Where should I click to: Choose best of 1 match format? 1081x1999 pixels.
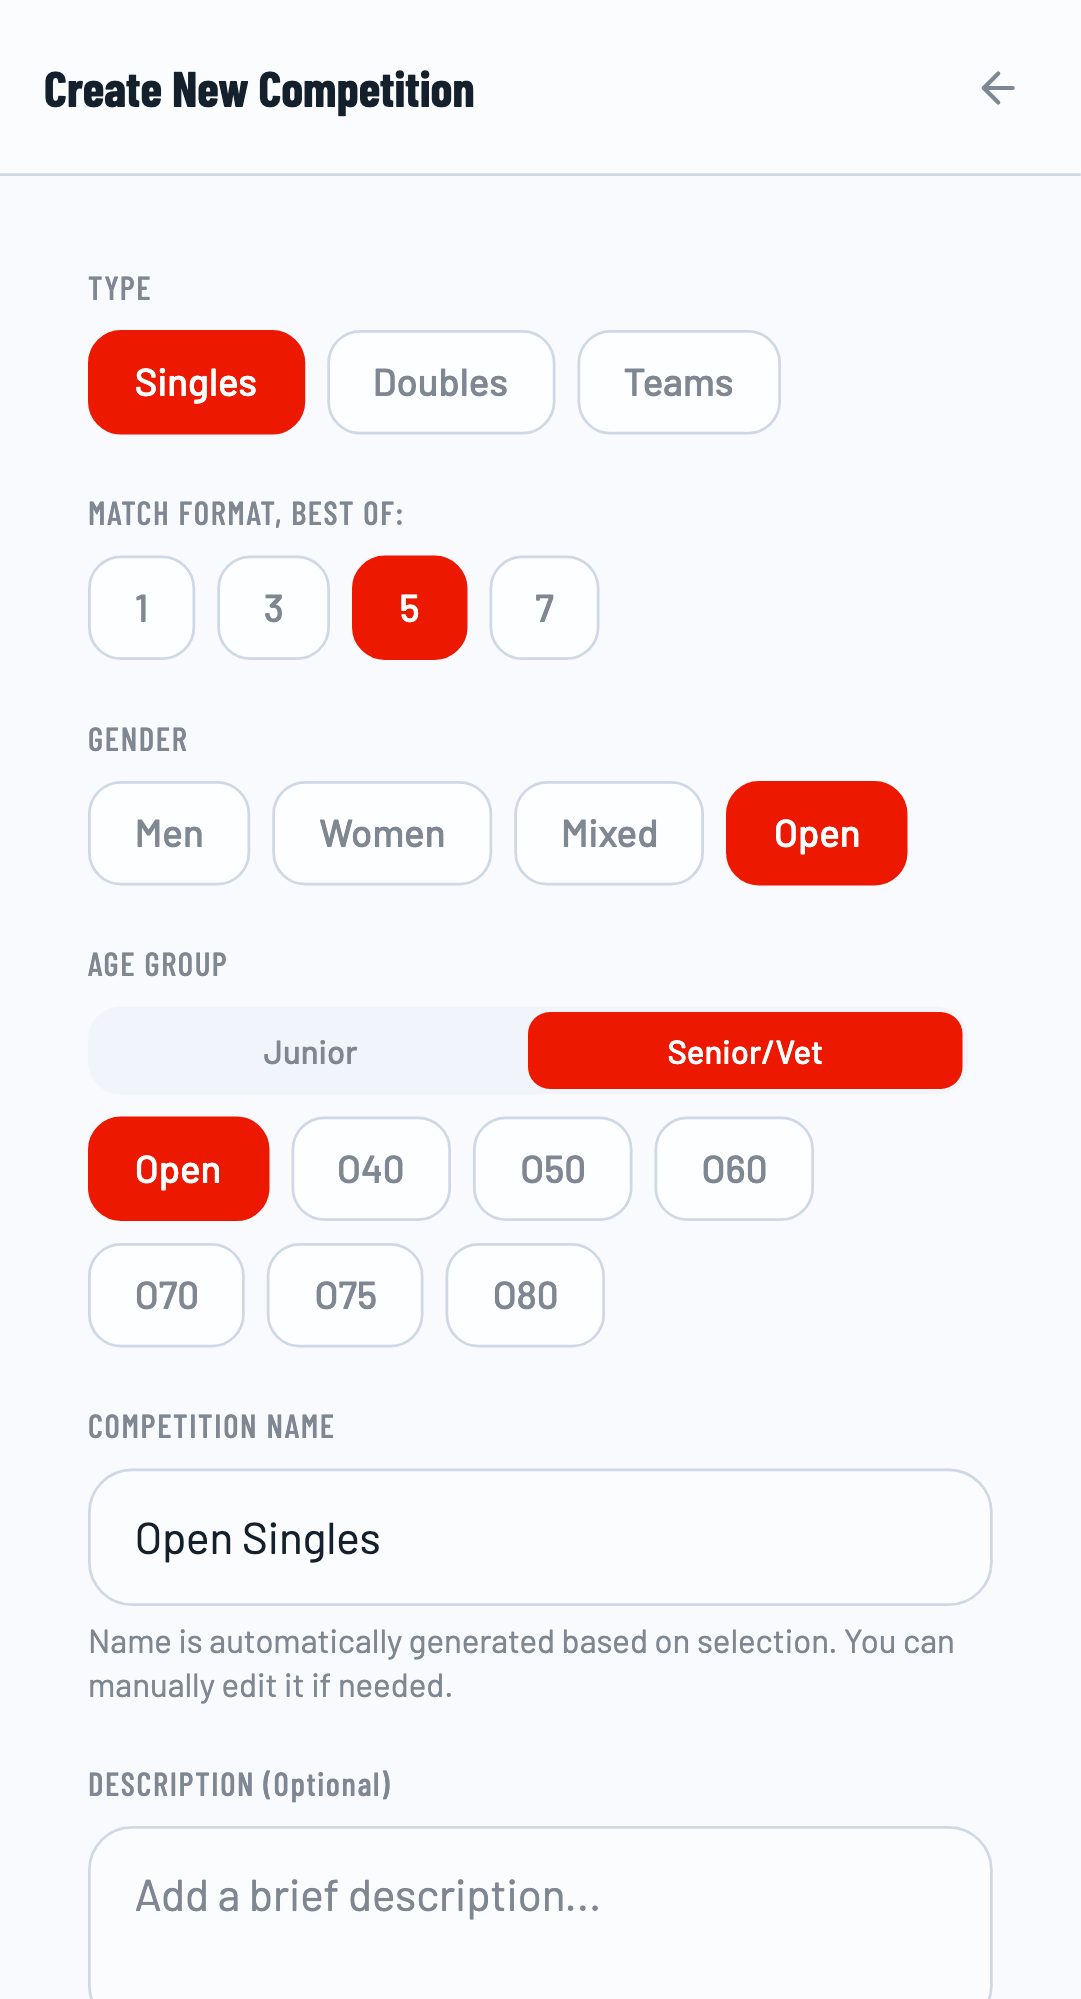point(141,608)
